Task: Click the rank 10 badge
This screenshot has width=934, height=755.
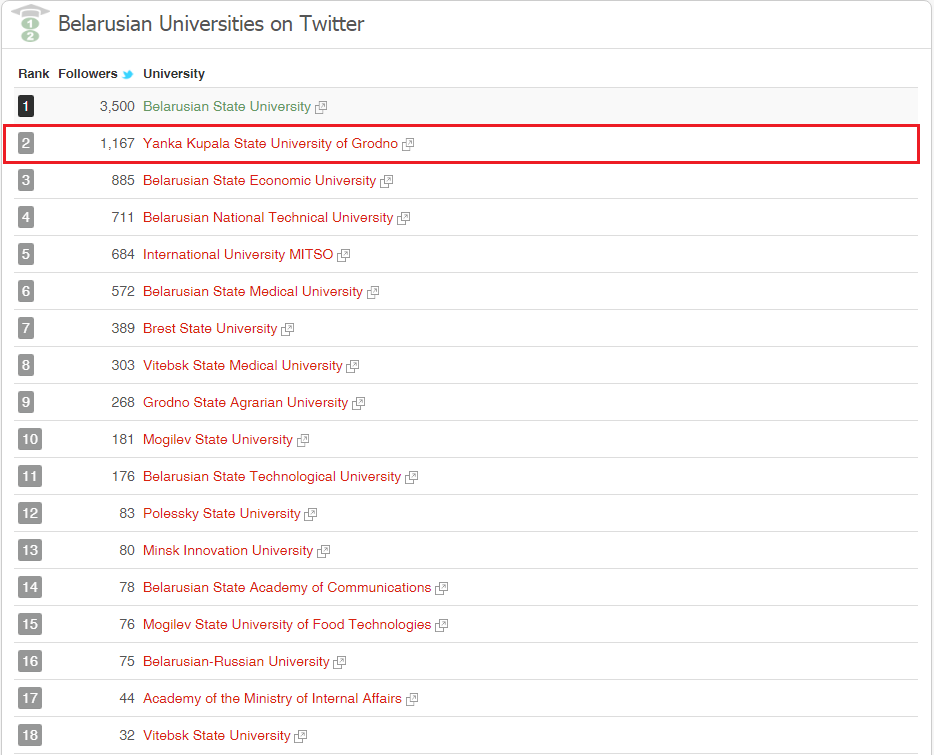Action: click(x=30, y=439)
